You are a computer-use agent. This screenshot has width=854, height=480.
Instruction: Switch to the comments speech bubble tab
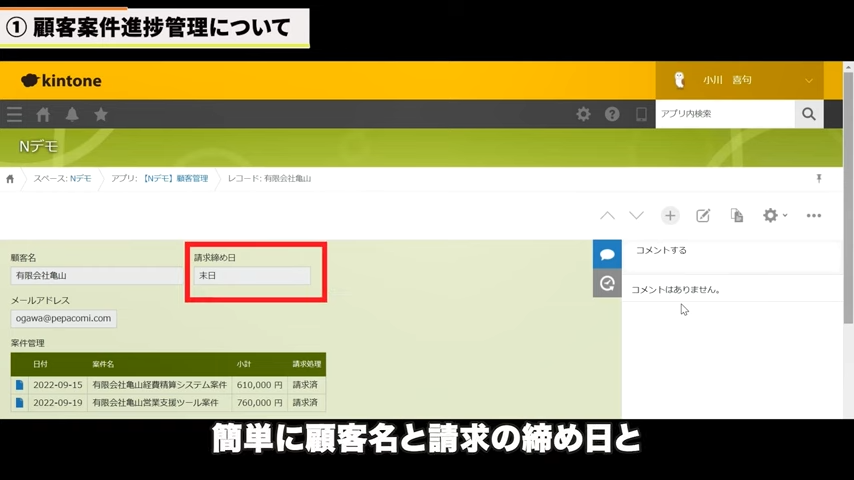tap(607, 254)
